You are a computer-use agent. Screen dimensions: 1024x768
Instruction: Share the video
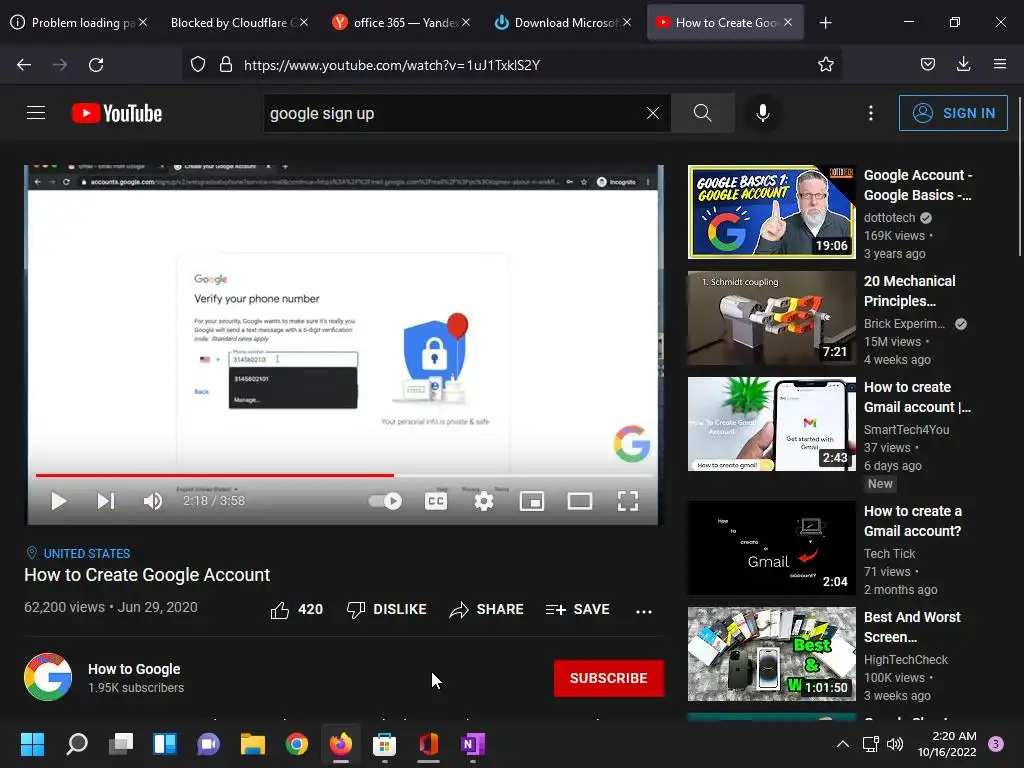point(487,610)
